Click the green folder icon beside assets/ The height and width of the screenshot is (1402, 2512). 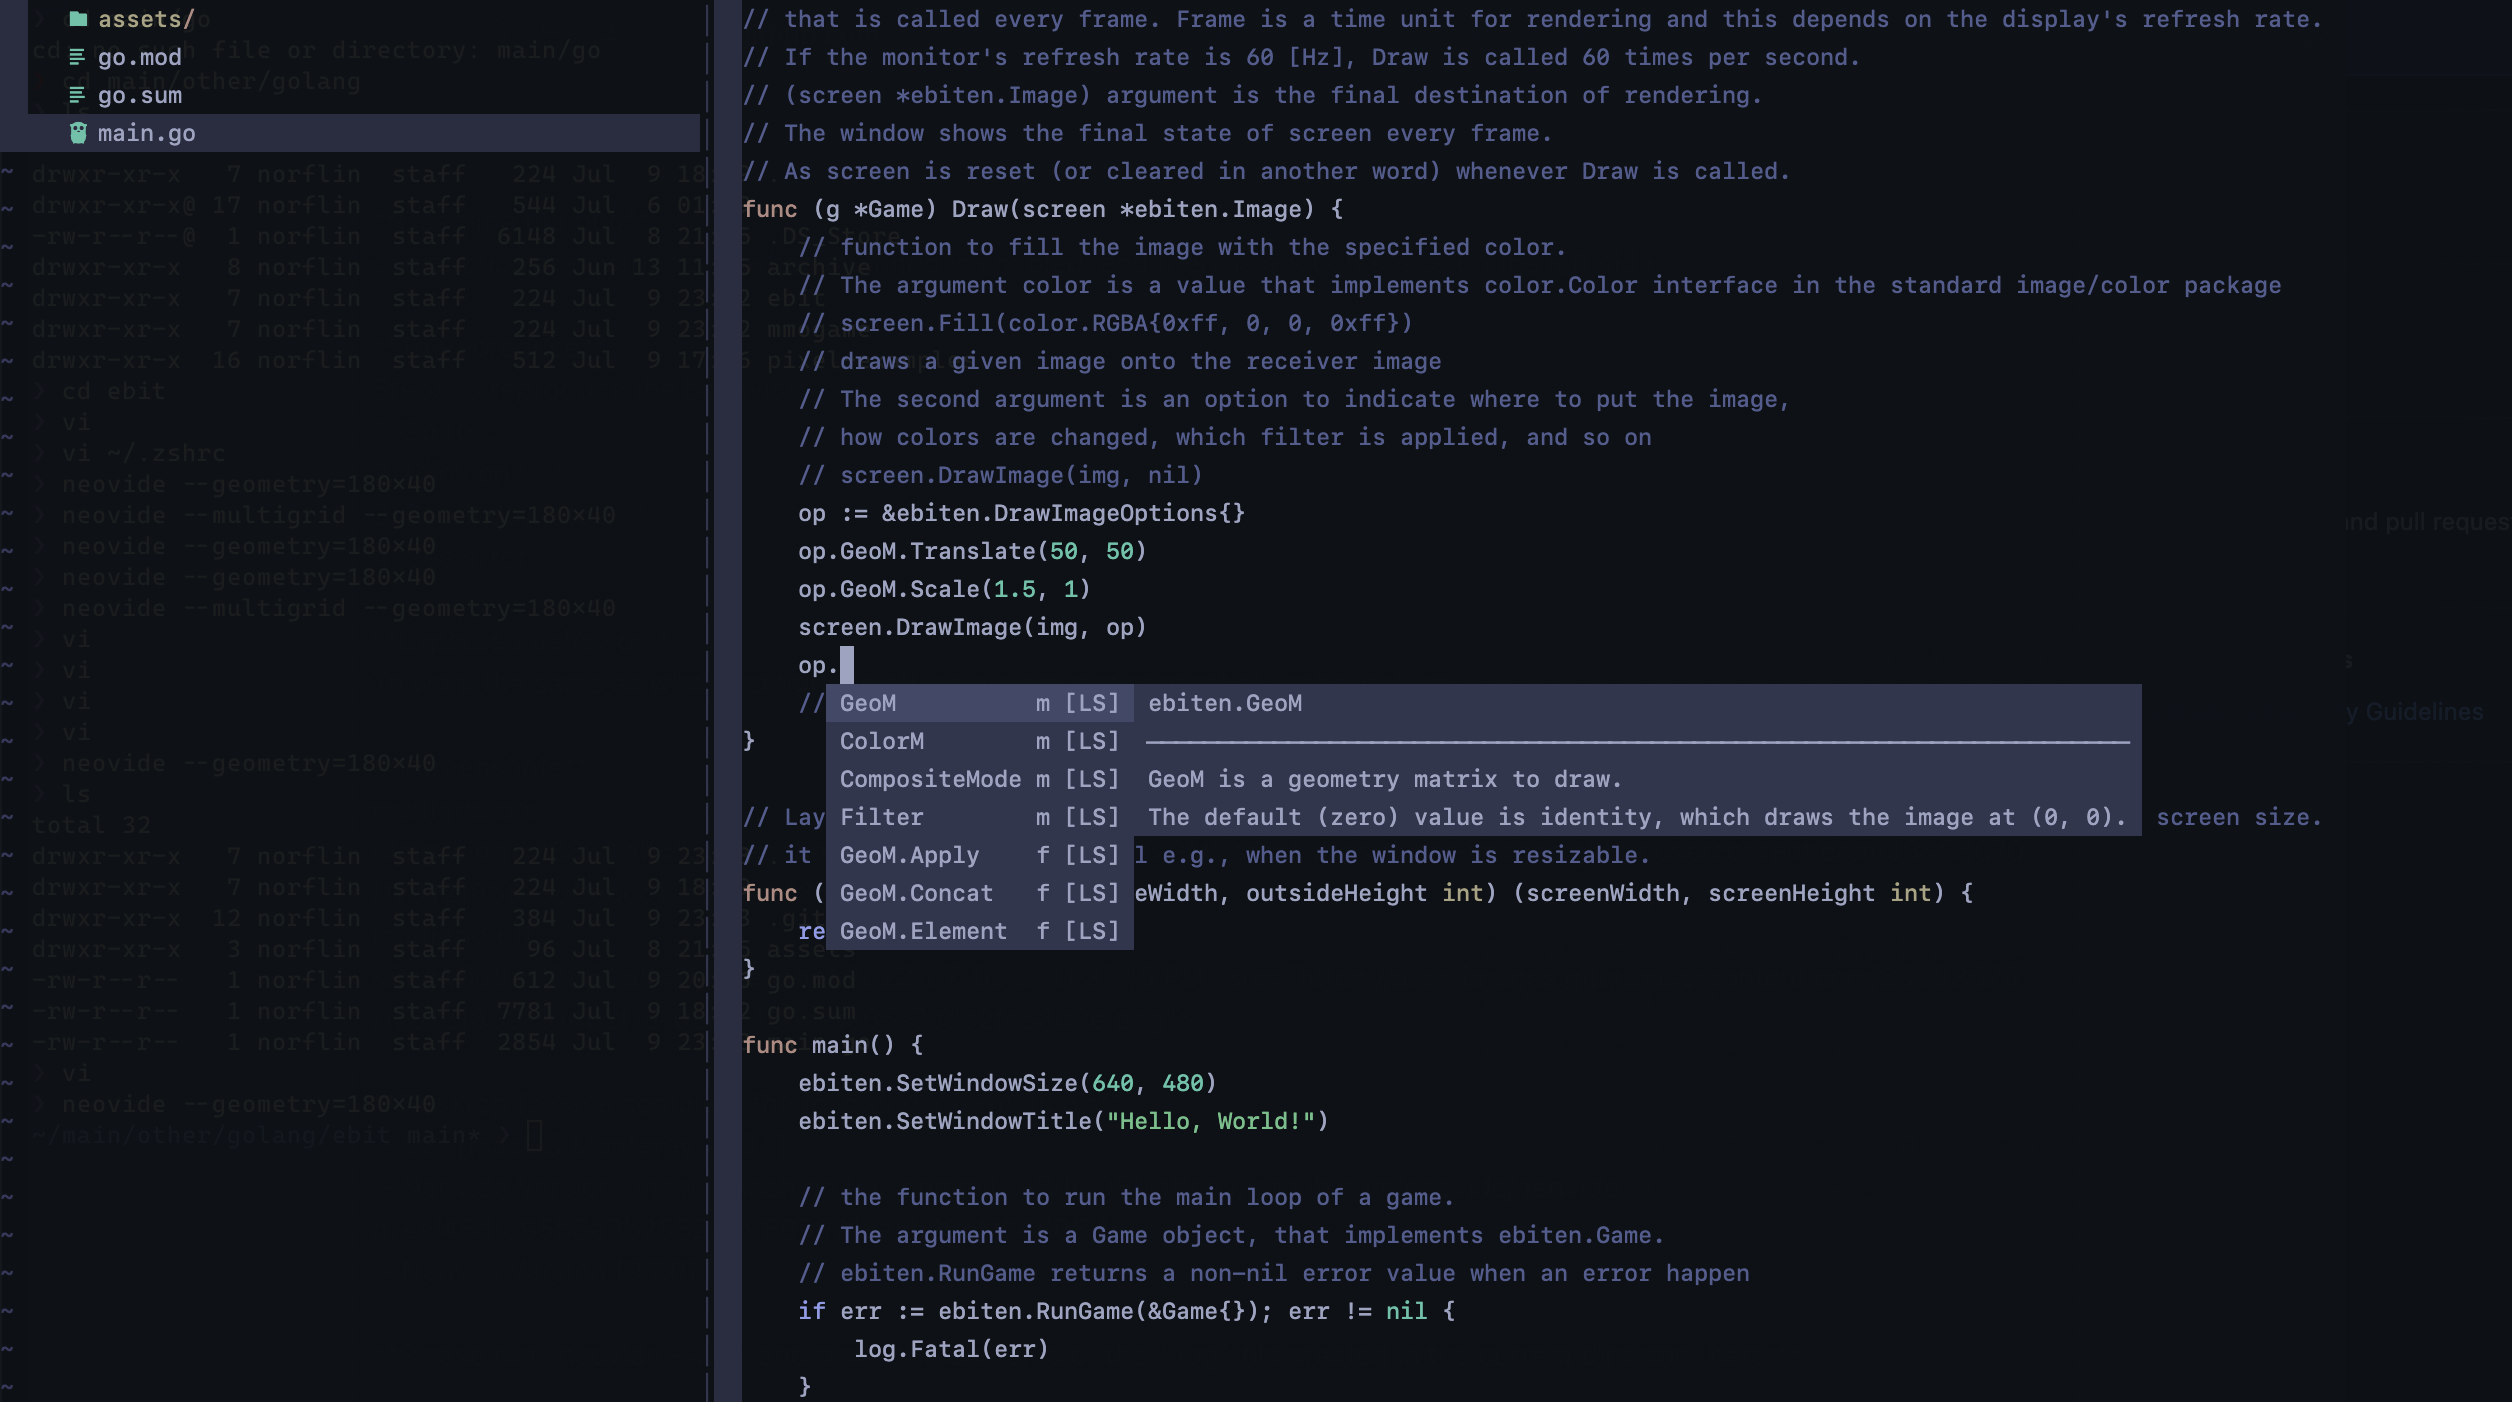[77, 18]
